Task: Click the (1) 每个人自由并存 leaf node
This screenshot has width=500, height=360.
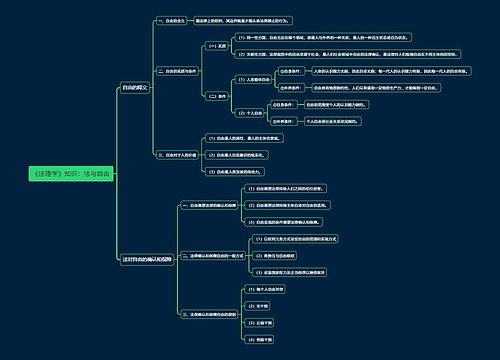Action: [x=265, y=289]
